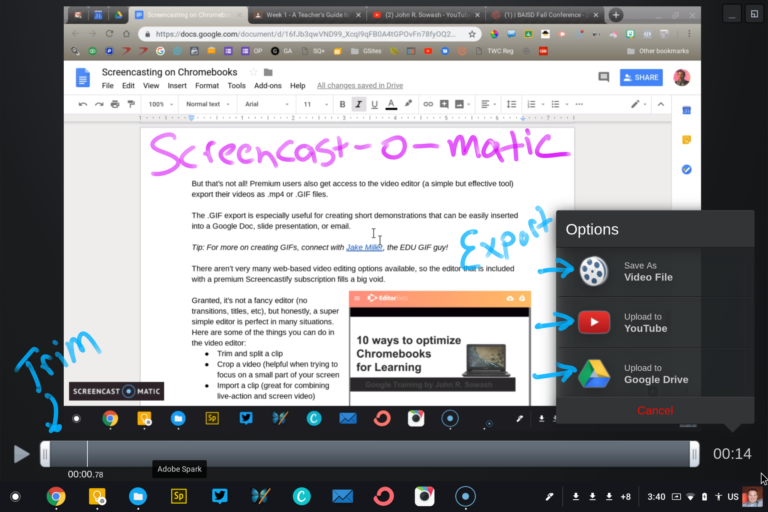The height and width of the screenshot is (512, 768).
Task: Add a comment from the Docs toolbar
Action: pos(444,104)
